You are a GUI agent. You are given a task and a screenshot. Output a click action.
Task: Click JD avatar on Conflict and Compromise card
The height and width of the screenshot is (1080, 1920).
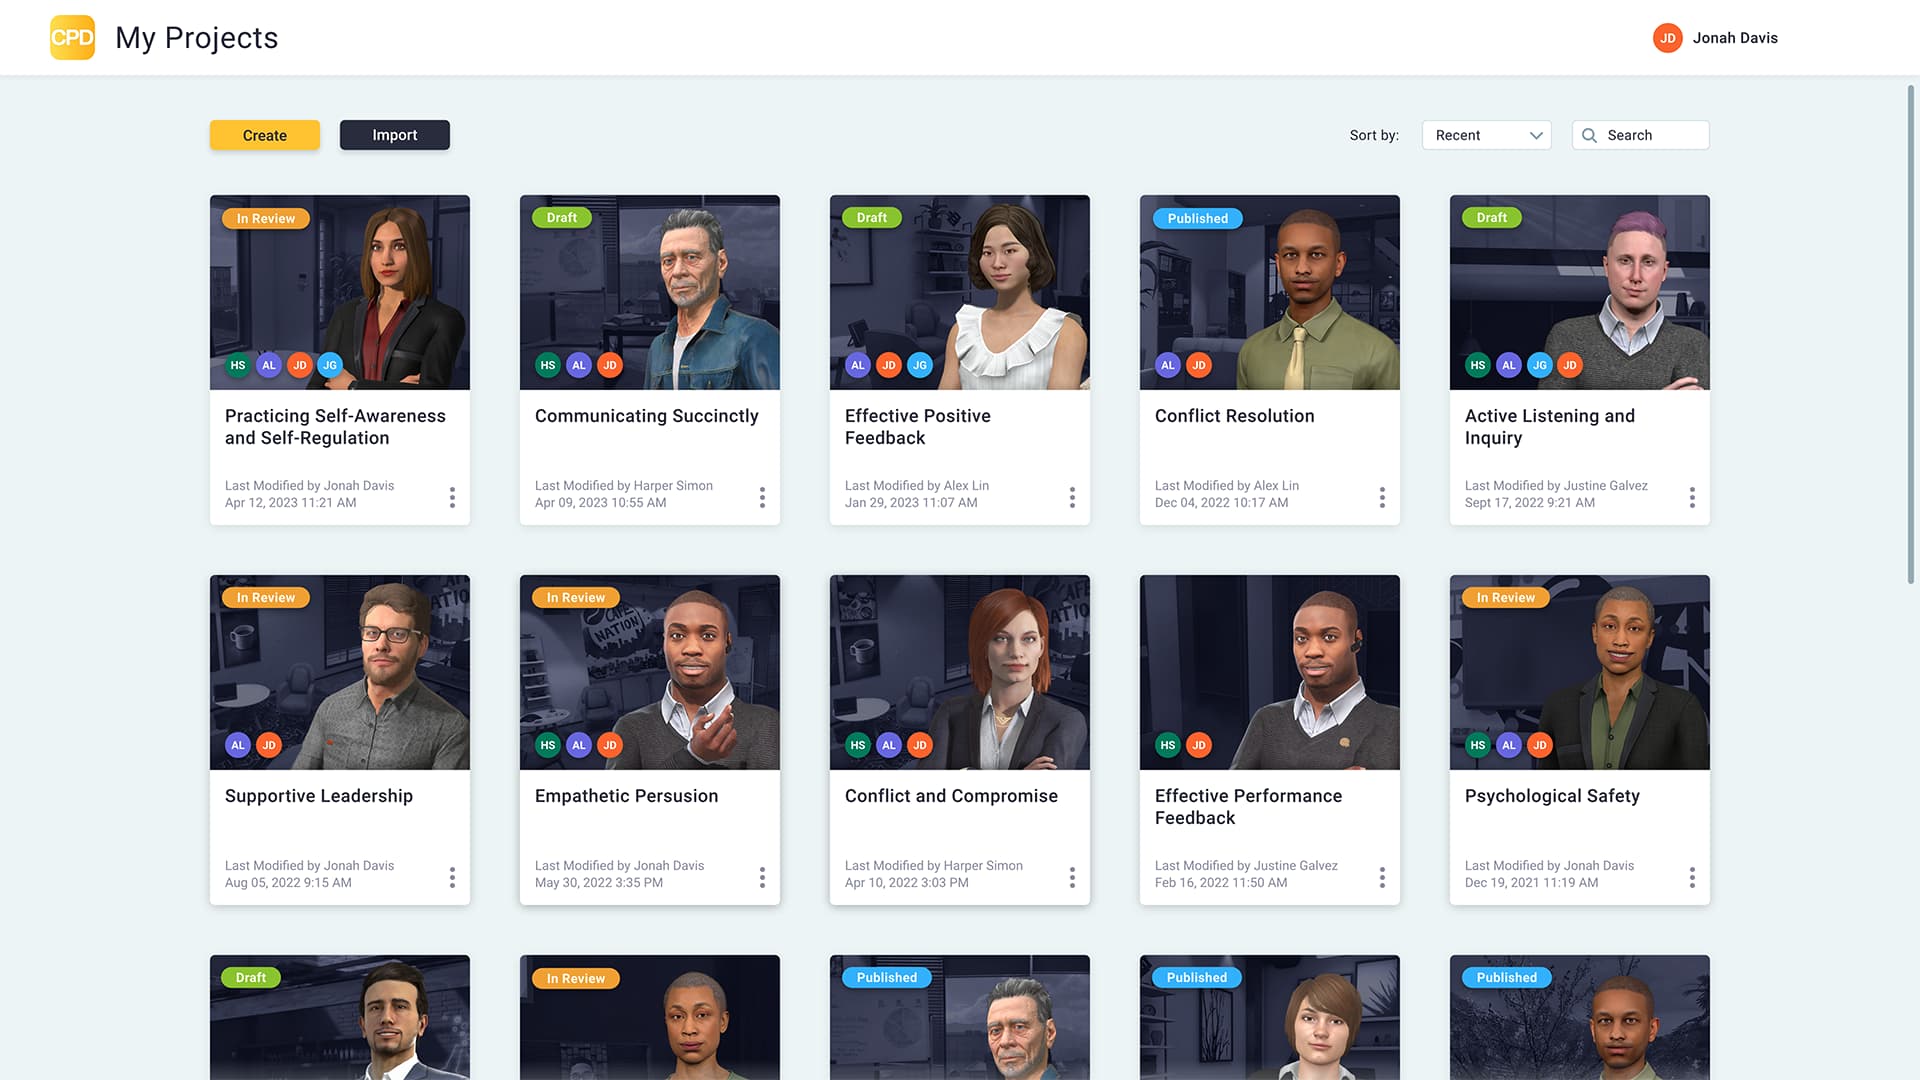[x=920, y=745]
